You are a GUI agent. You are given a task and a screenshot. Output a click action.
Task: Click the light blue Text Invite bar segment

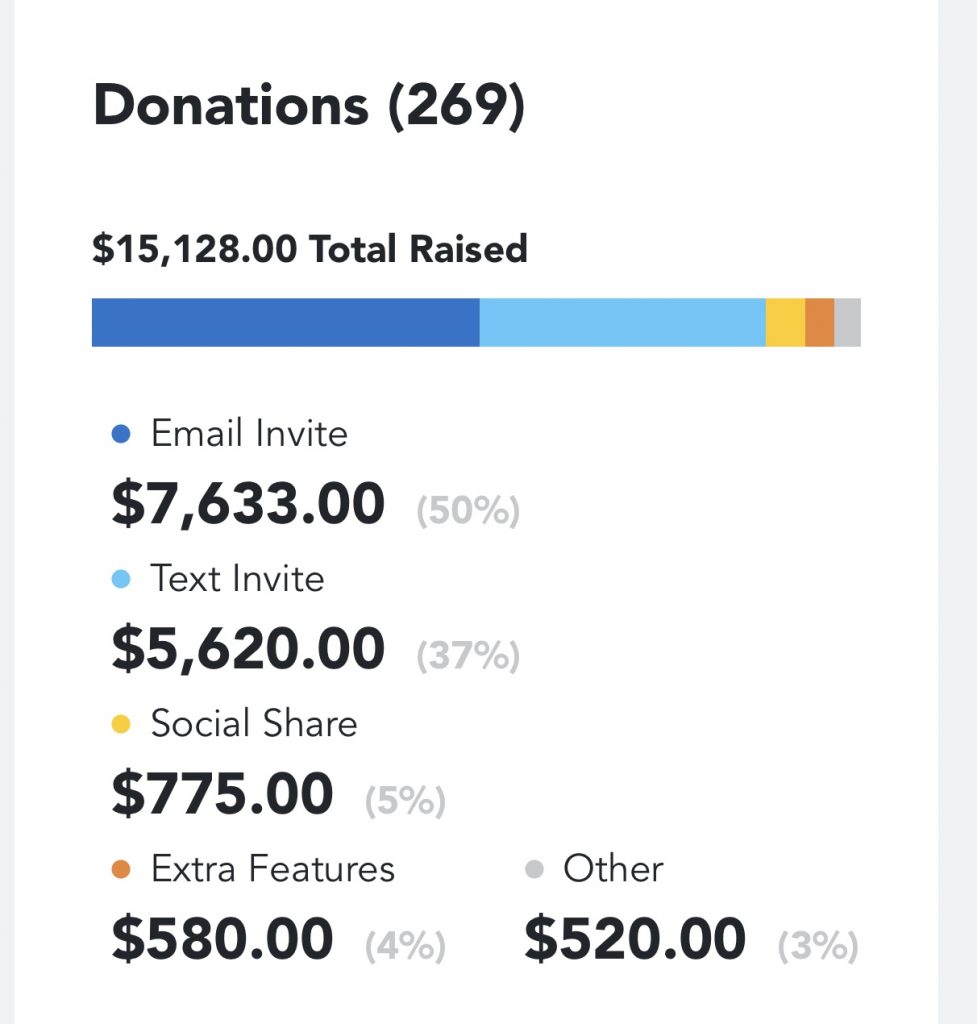[x=622, y=323]
